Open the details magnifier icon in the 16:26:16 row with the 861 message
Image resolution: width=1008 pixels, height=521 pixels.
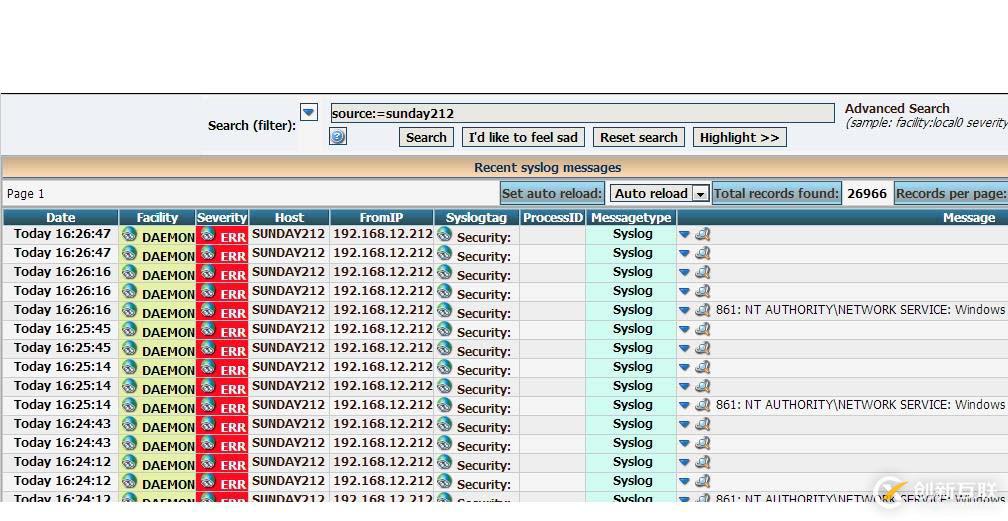click(x=703, y=309)
